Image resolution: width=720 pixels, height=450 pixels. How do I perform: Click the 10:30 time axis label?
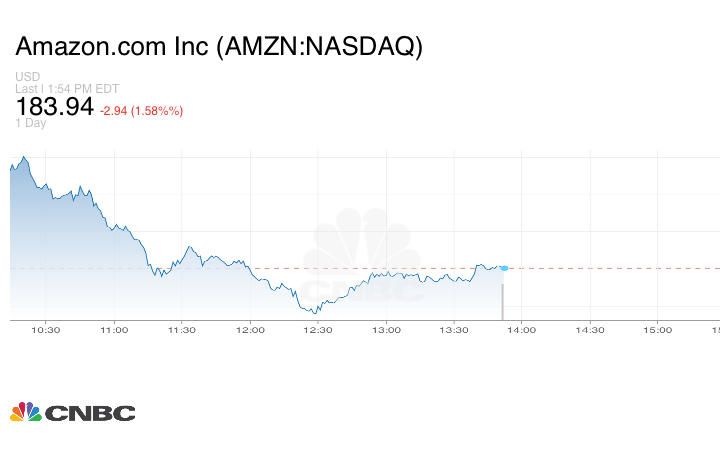pyautogui.click(x=46, y=329)
